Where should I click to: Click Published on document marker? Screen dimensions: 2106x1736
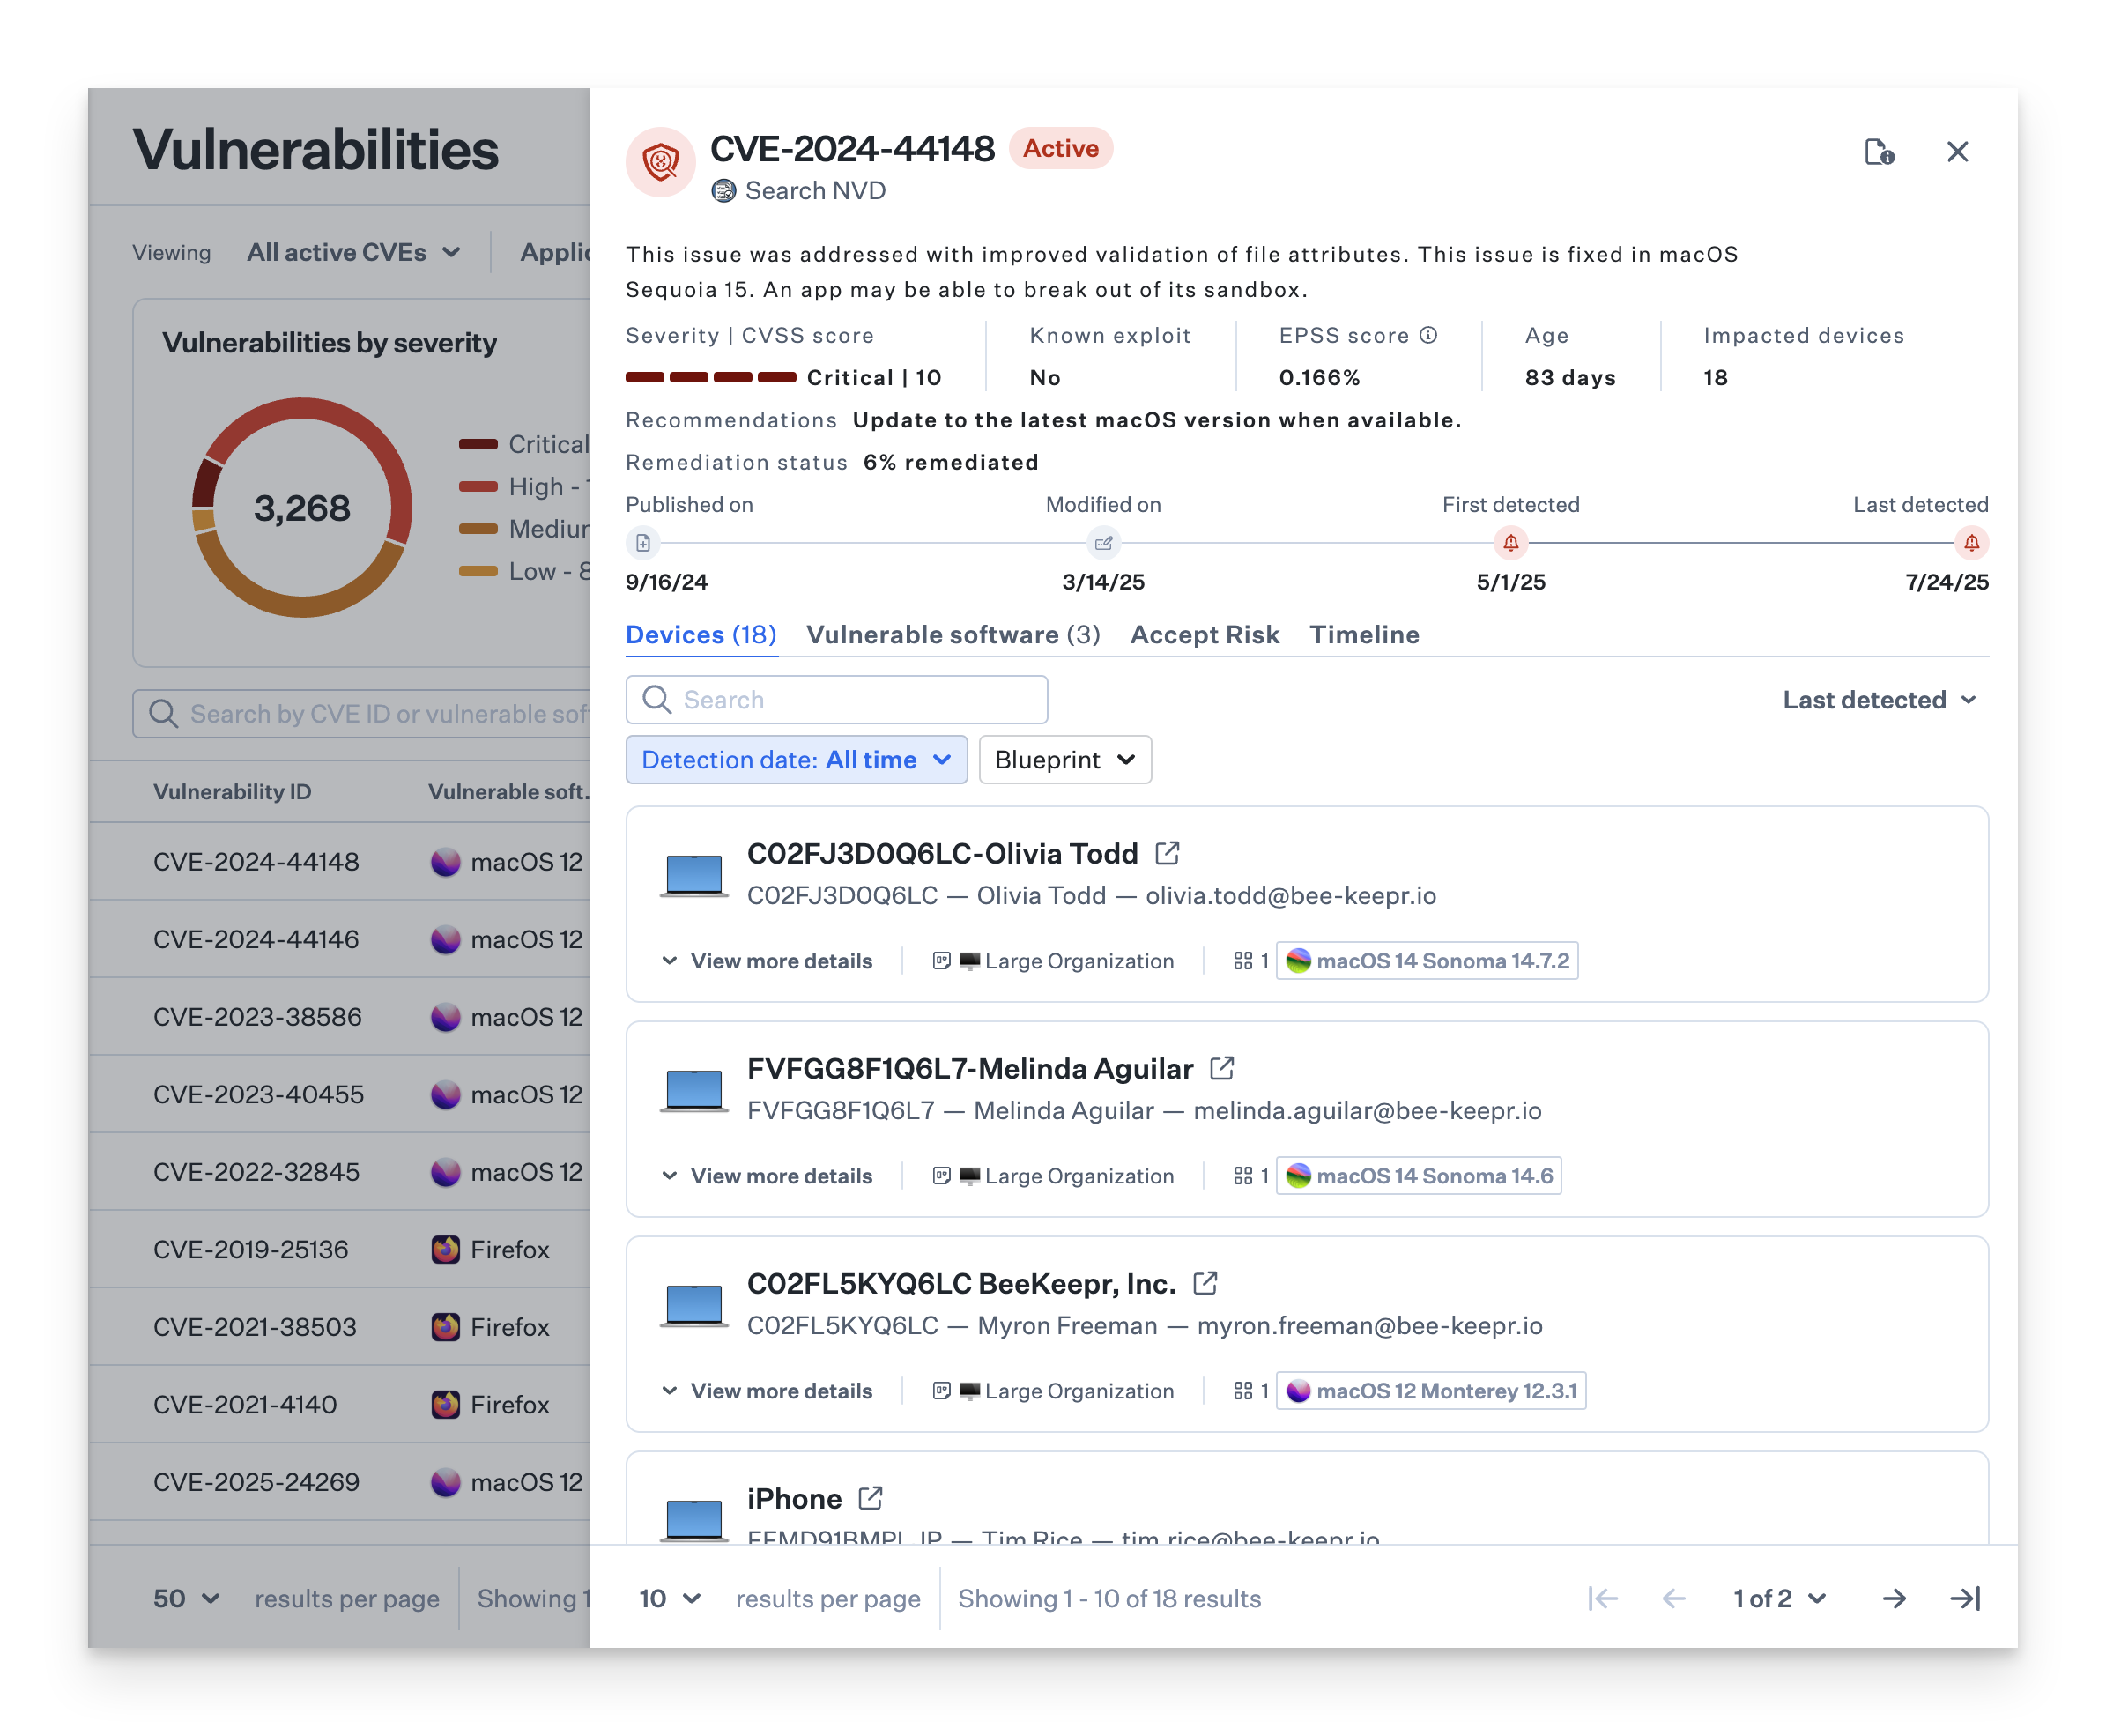[643, 543]
